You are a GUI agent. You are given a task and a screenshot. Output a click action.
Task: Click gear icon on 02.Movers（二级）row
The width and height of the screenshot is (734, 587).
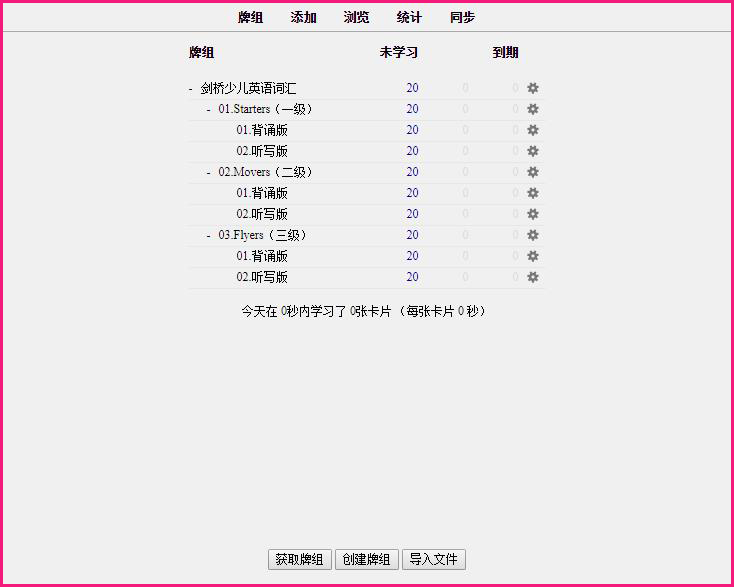(533, 172)
